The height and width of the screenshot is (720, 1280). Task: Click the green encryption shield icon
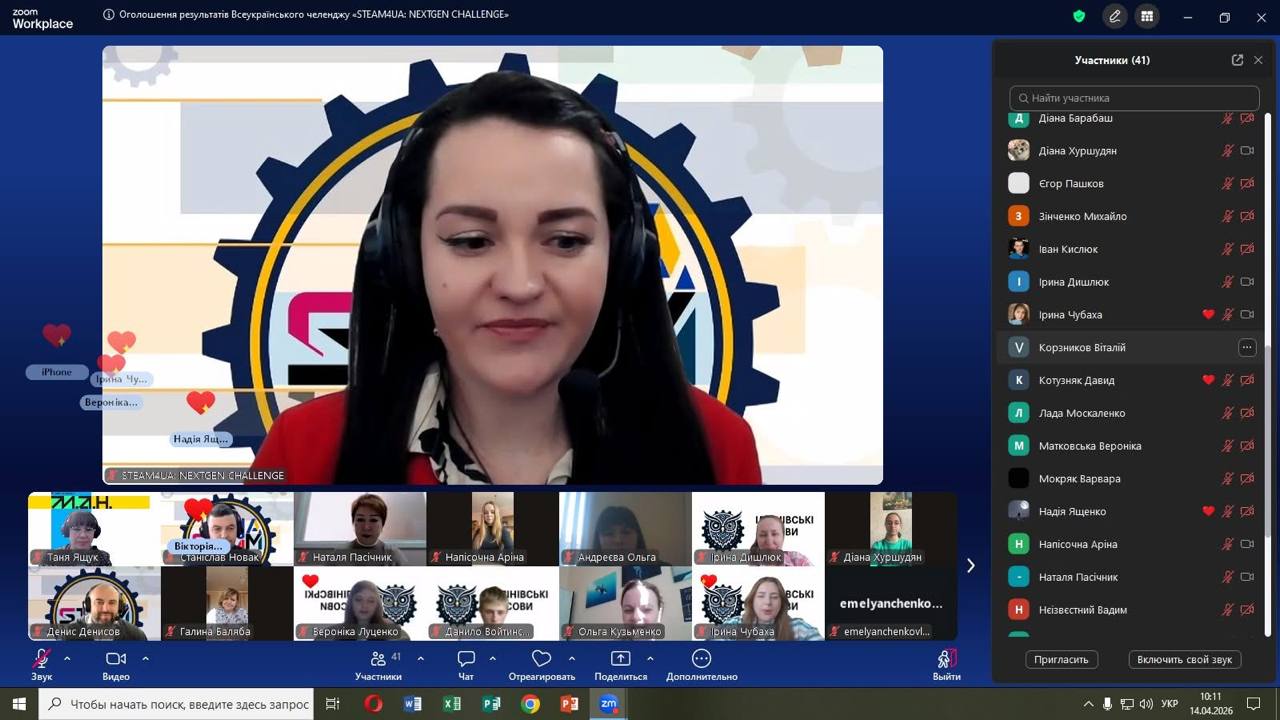(x=1079, y=16)
